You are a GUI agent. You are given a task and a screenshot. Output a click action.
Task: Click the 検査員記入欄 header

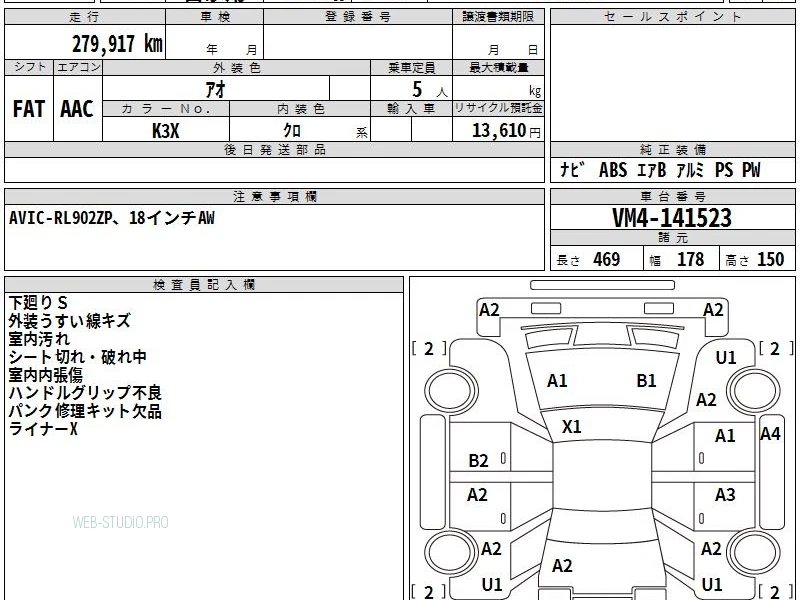(x=204, y=285)
